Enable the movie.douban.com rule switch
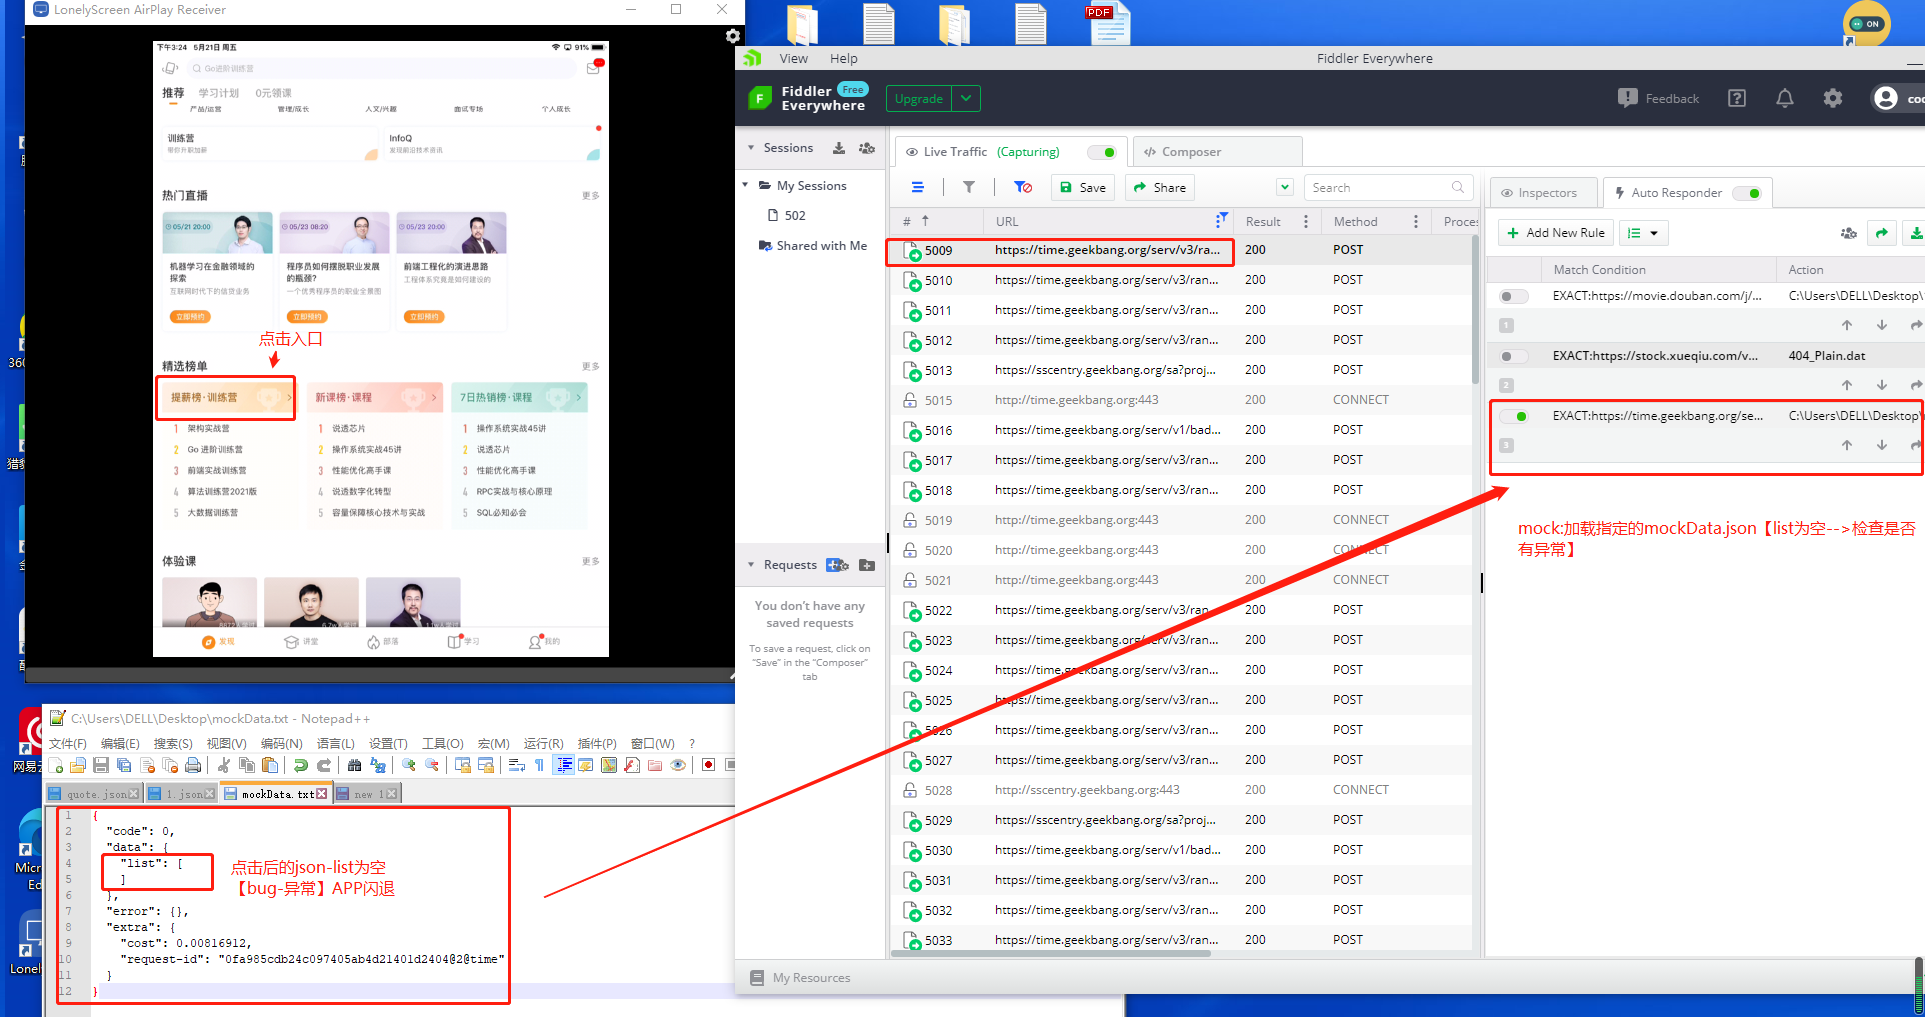1925x1017 pixels. click(1514, 296)
